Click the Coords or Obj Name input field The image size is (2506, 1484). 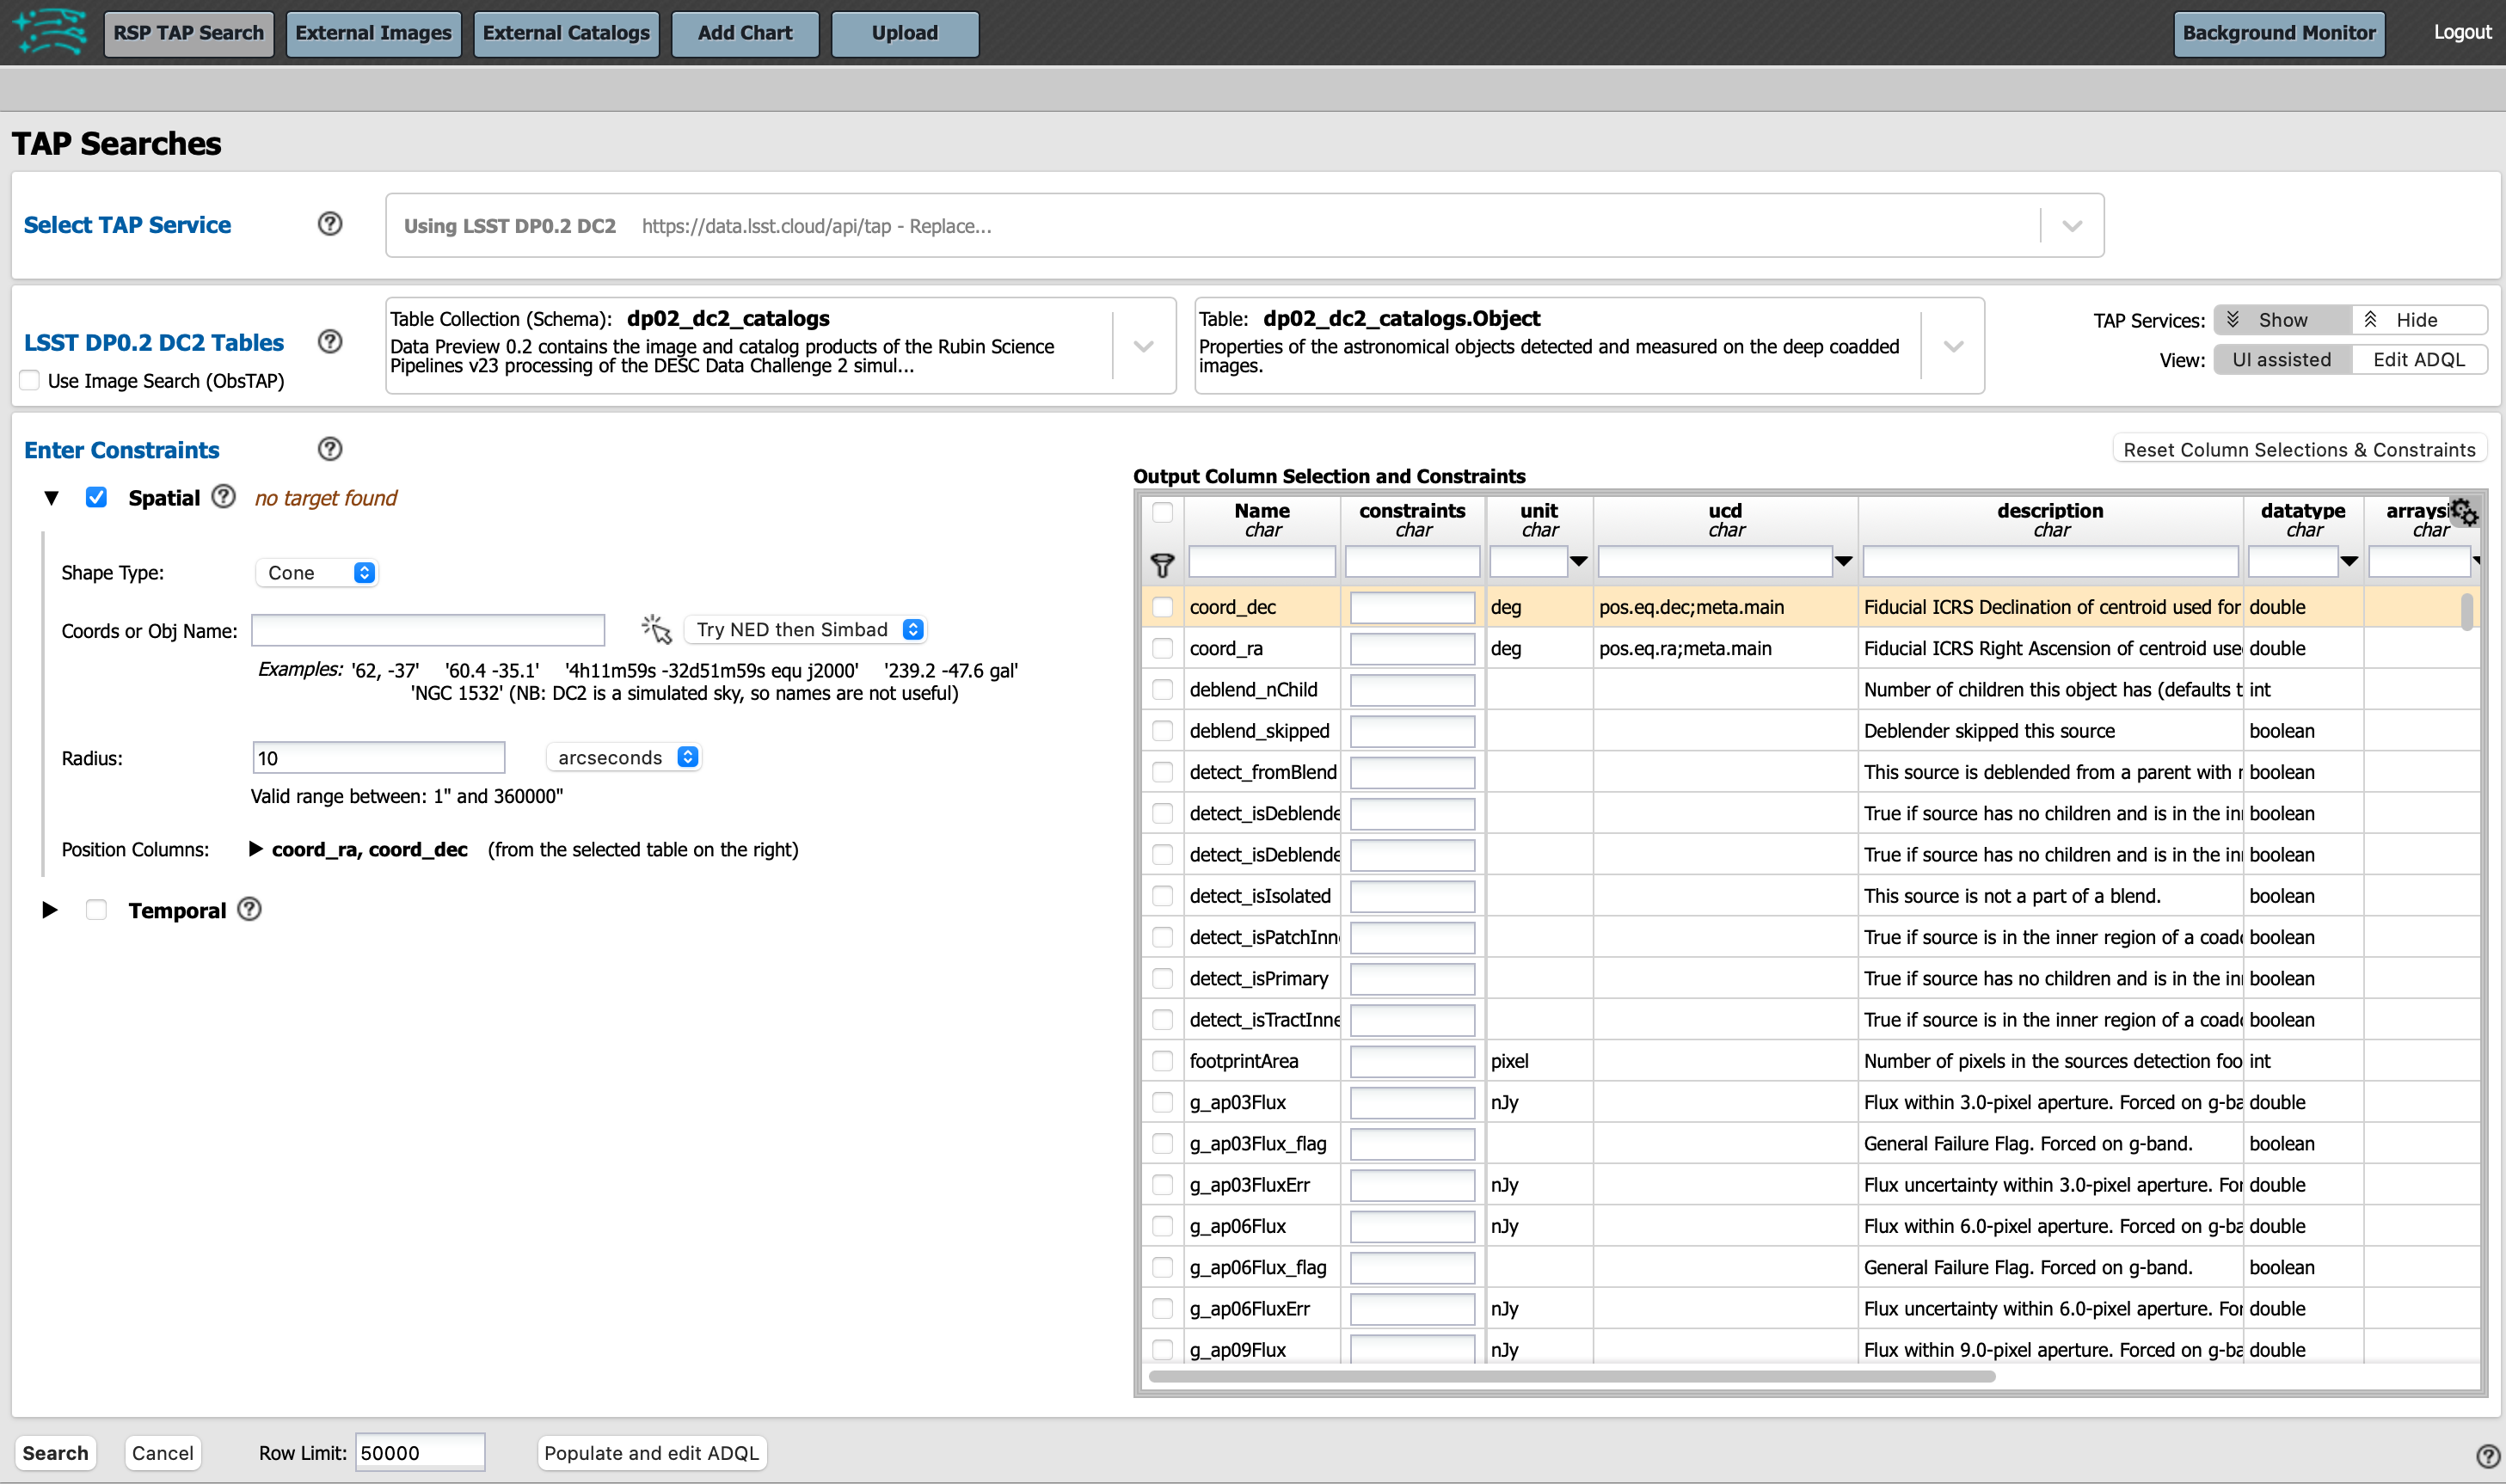pos(429,629)
